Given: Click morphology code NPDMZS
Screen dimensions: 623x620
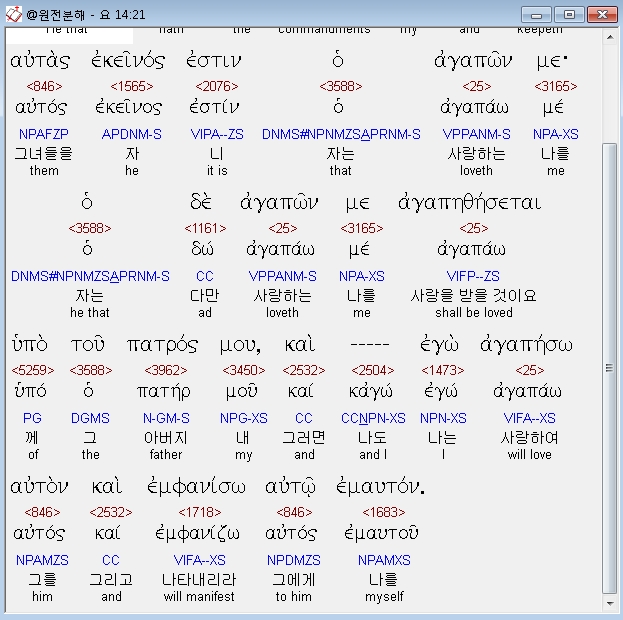Looking at the screenshot, I should (294, 560).
